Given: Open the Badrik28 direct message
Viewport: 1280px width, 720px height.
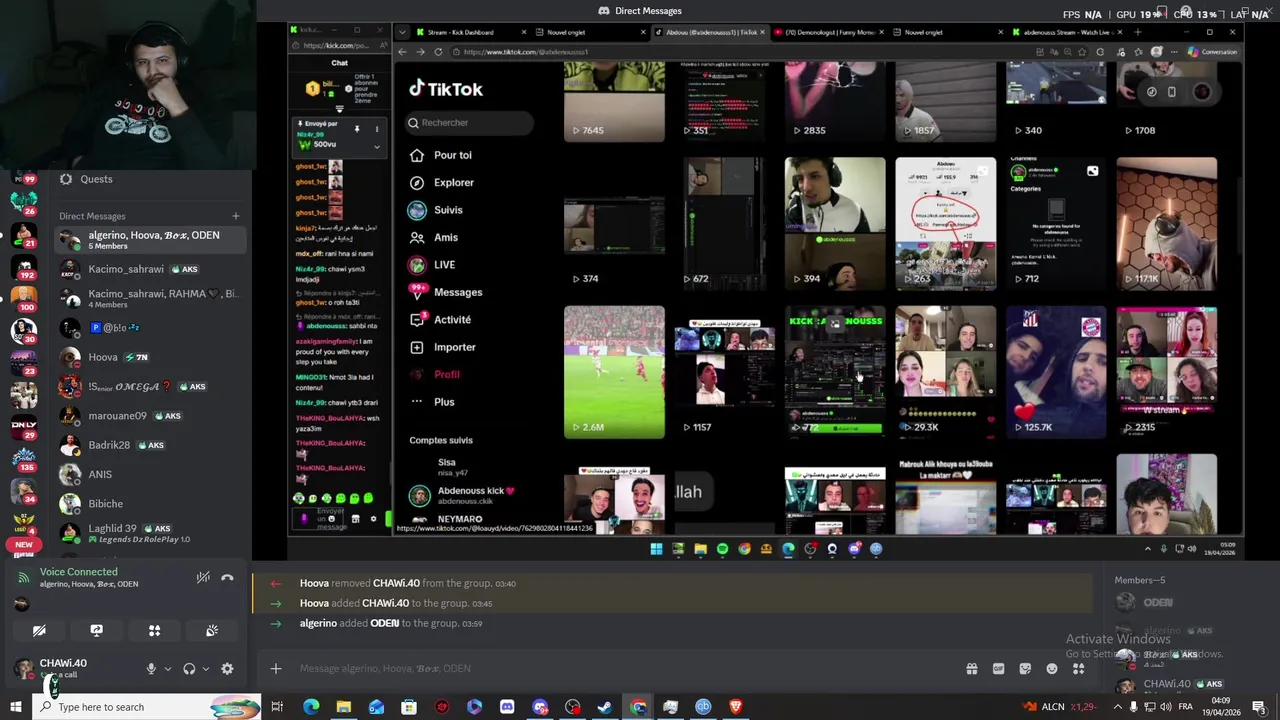Looking at the screenshot, I should (150, 445).
